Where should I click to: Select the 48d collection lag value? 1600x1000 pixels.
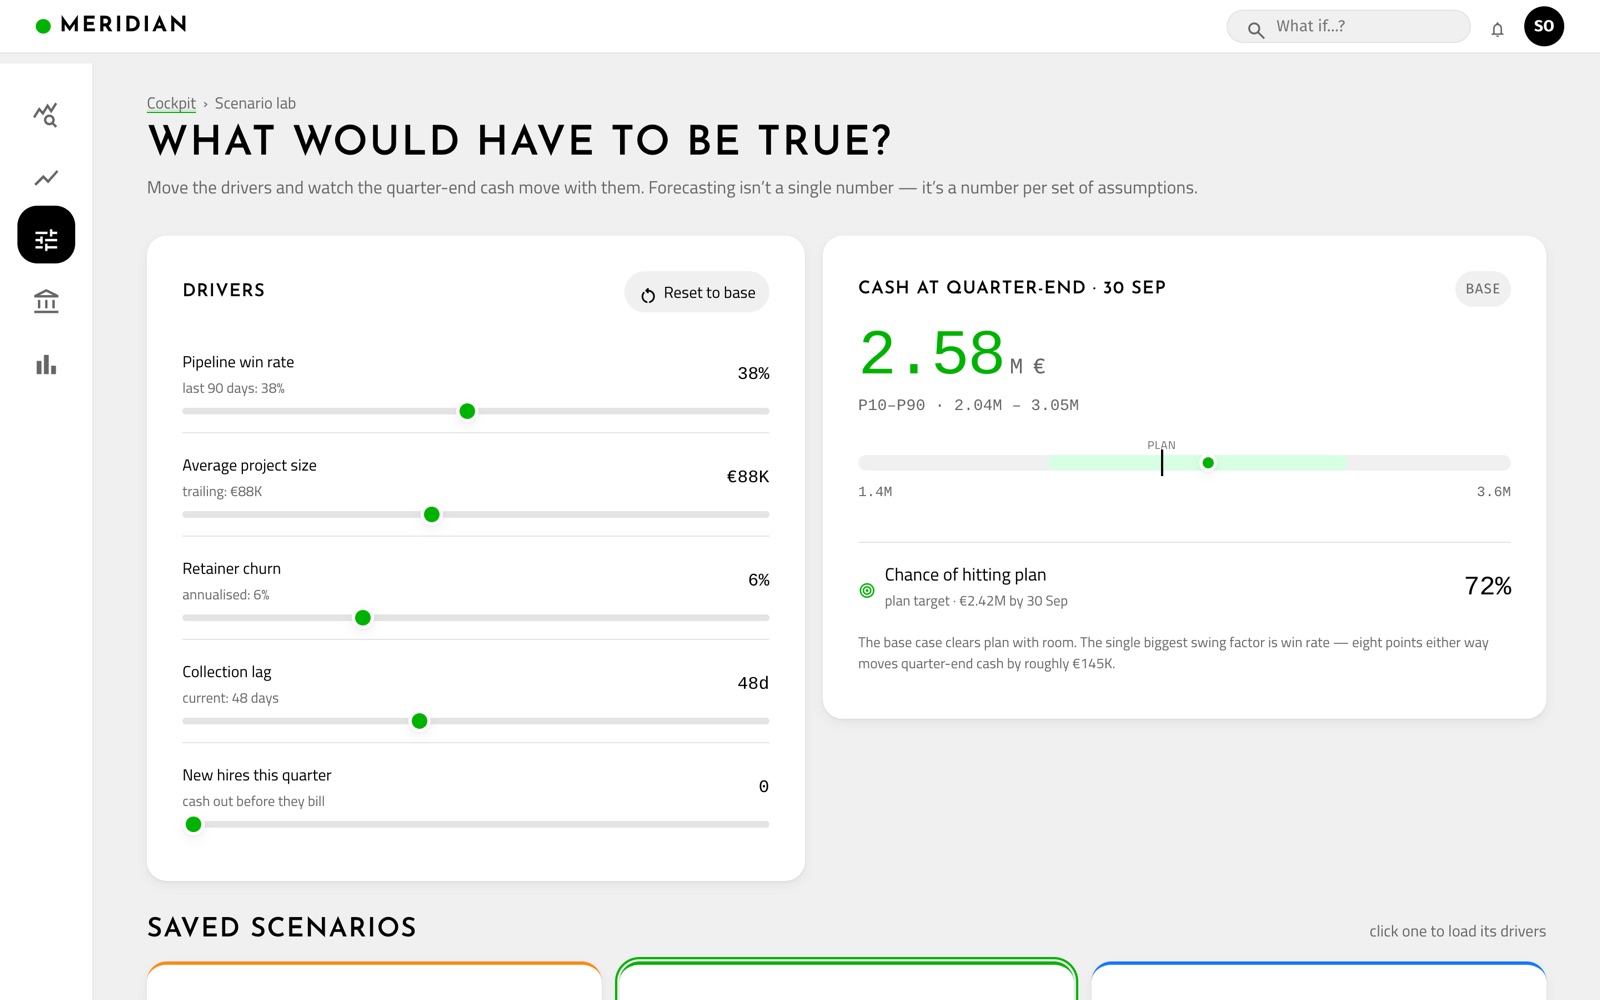[x=753, y=683]
